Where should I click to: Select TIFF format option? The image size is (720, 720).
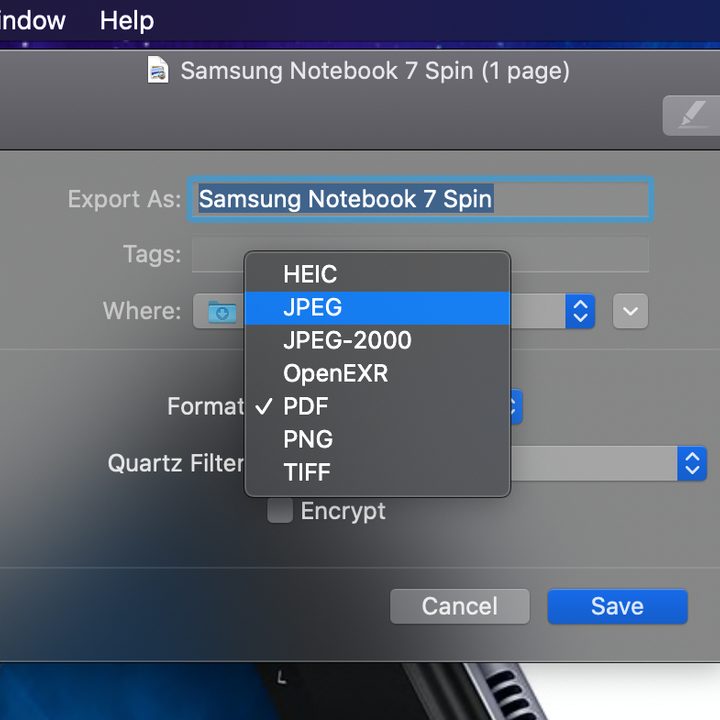pos(377,472)
